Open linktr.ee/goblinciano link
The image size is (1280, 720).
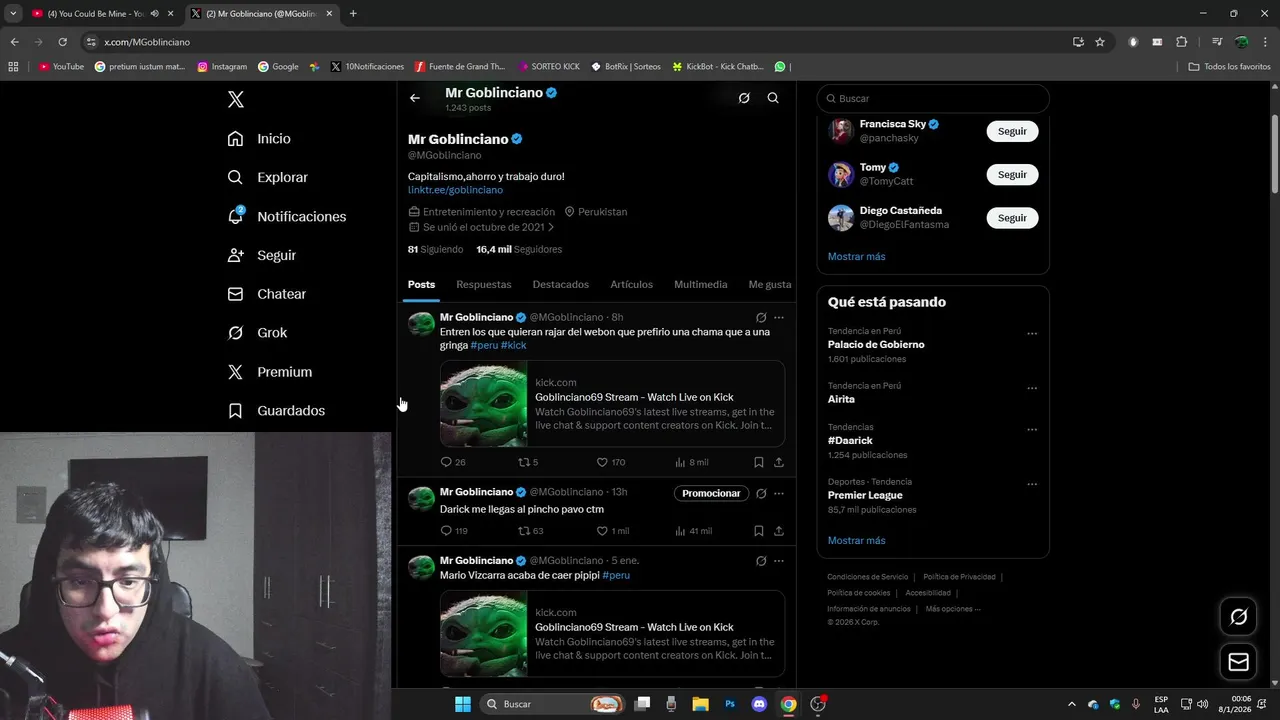(x=455, y=190)
